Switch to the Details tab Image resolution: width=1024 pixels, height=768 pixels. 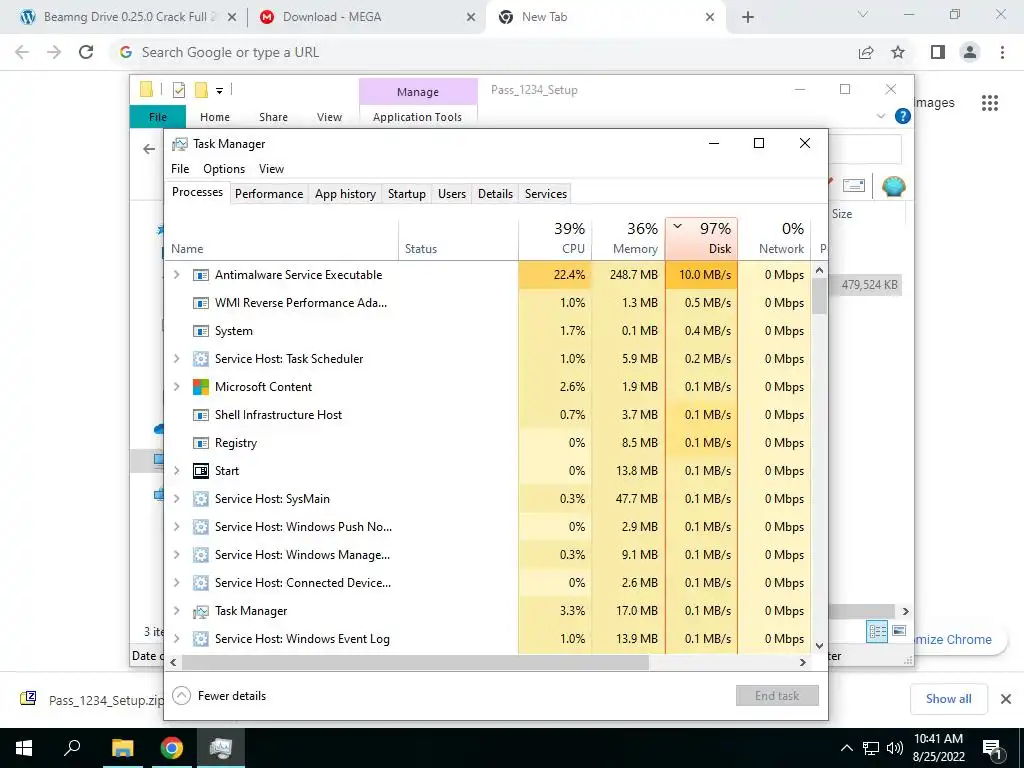495,194
